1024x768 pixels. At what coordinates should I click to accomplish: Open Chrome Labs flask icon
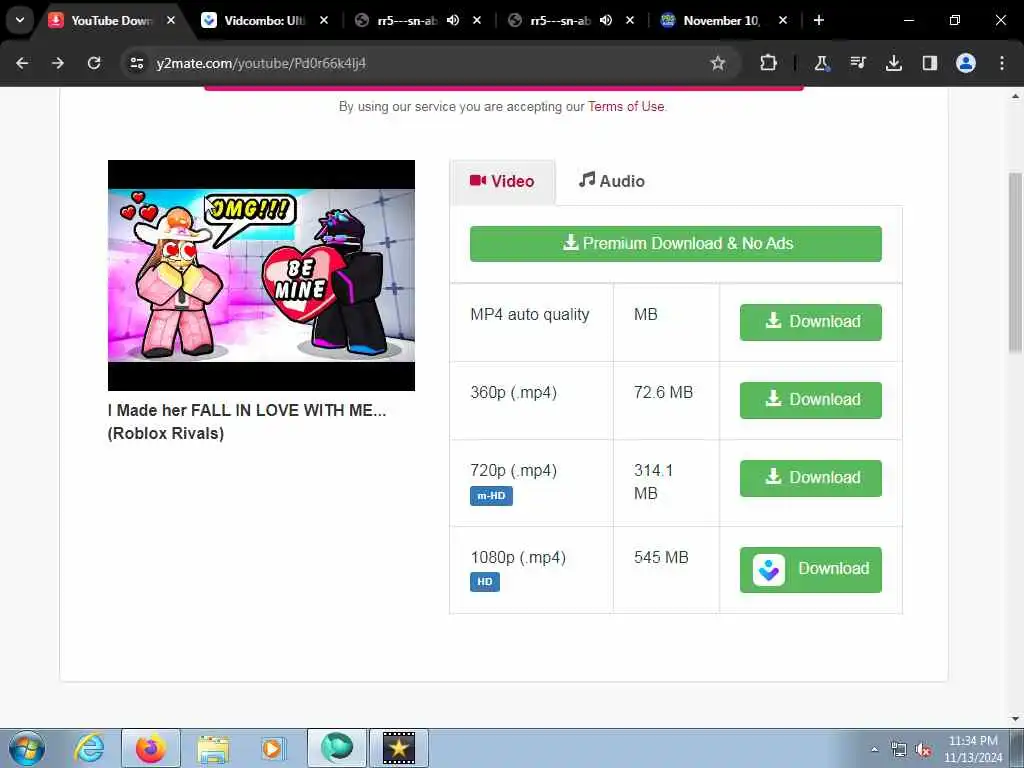pos(821,63)
